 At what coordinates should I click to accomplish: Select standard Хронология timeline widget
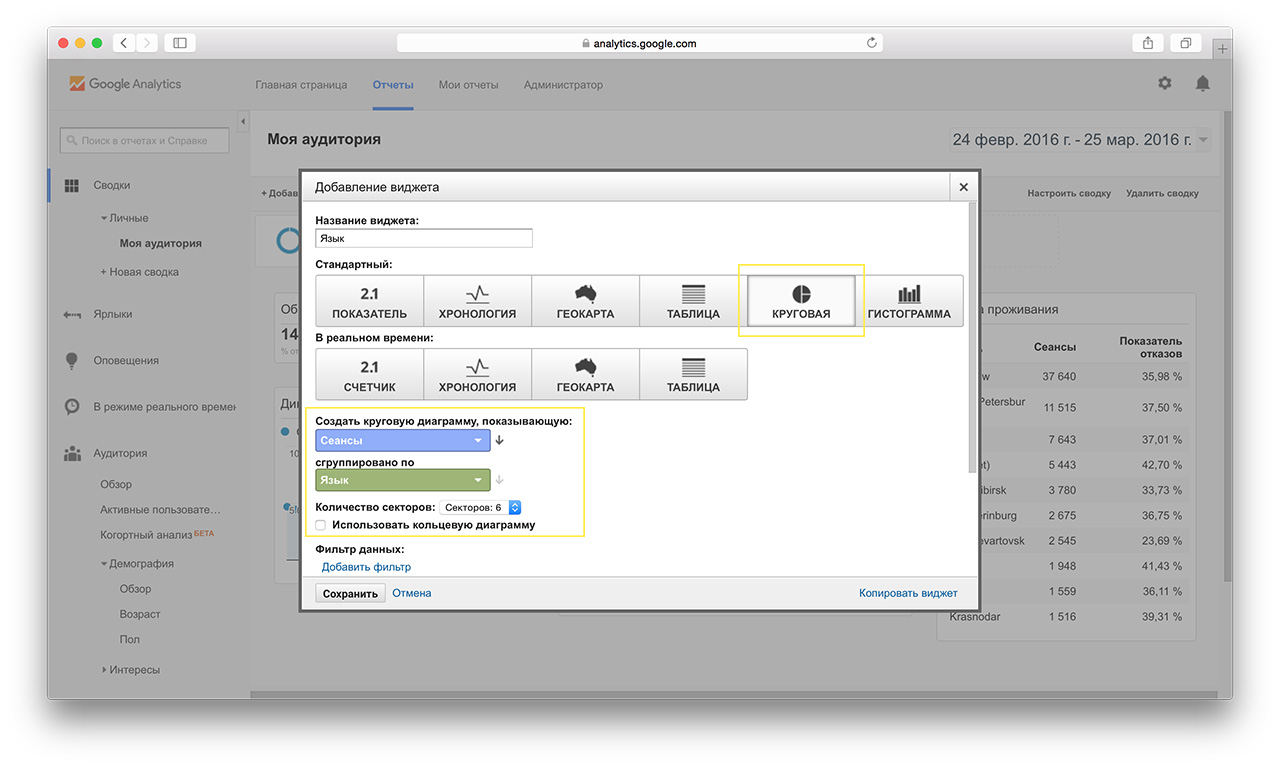click(477, 301)
